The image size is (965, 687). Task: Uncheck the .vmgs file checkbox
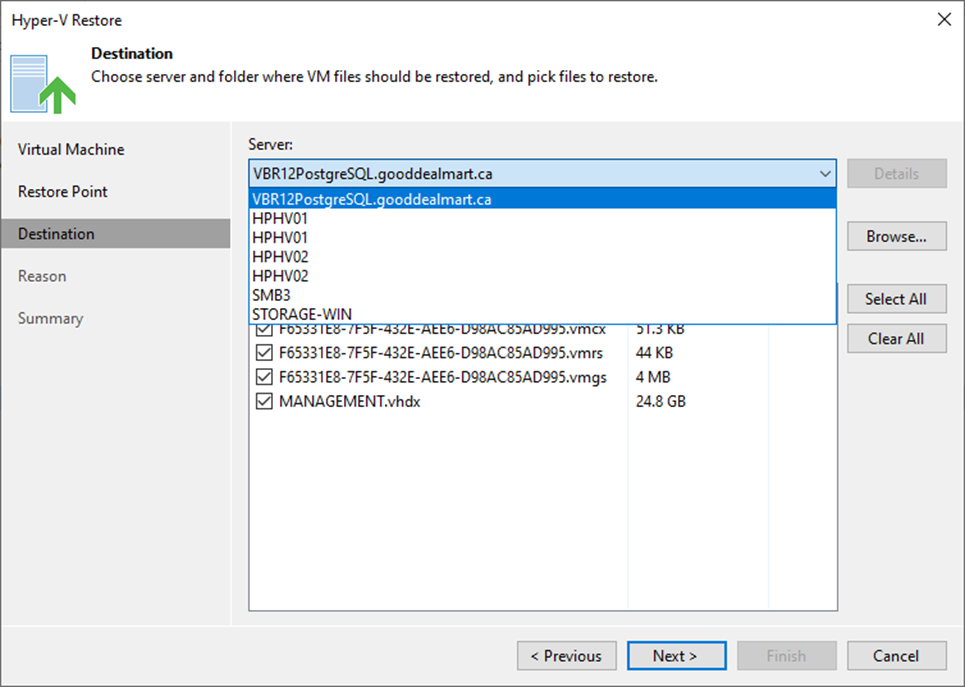(264, 377)
